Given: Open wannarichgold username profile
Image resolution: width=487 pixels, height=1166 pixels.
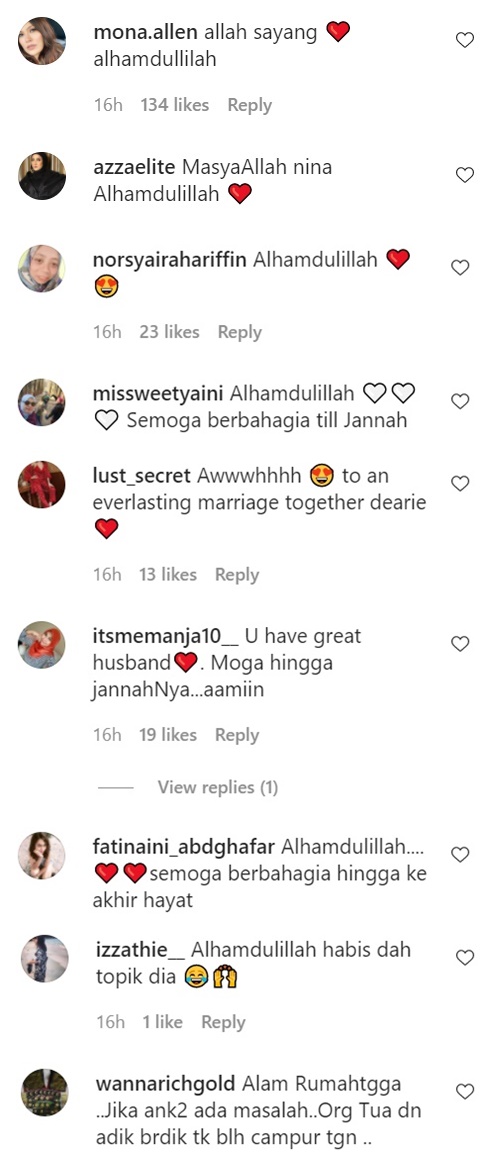Looking at the screenshot, I should tap(166, 1081).
